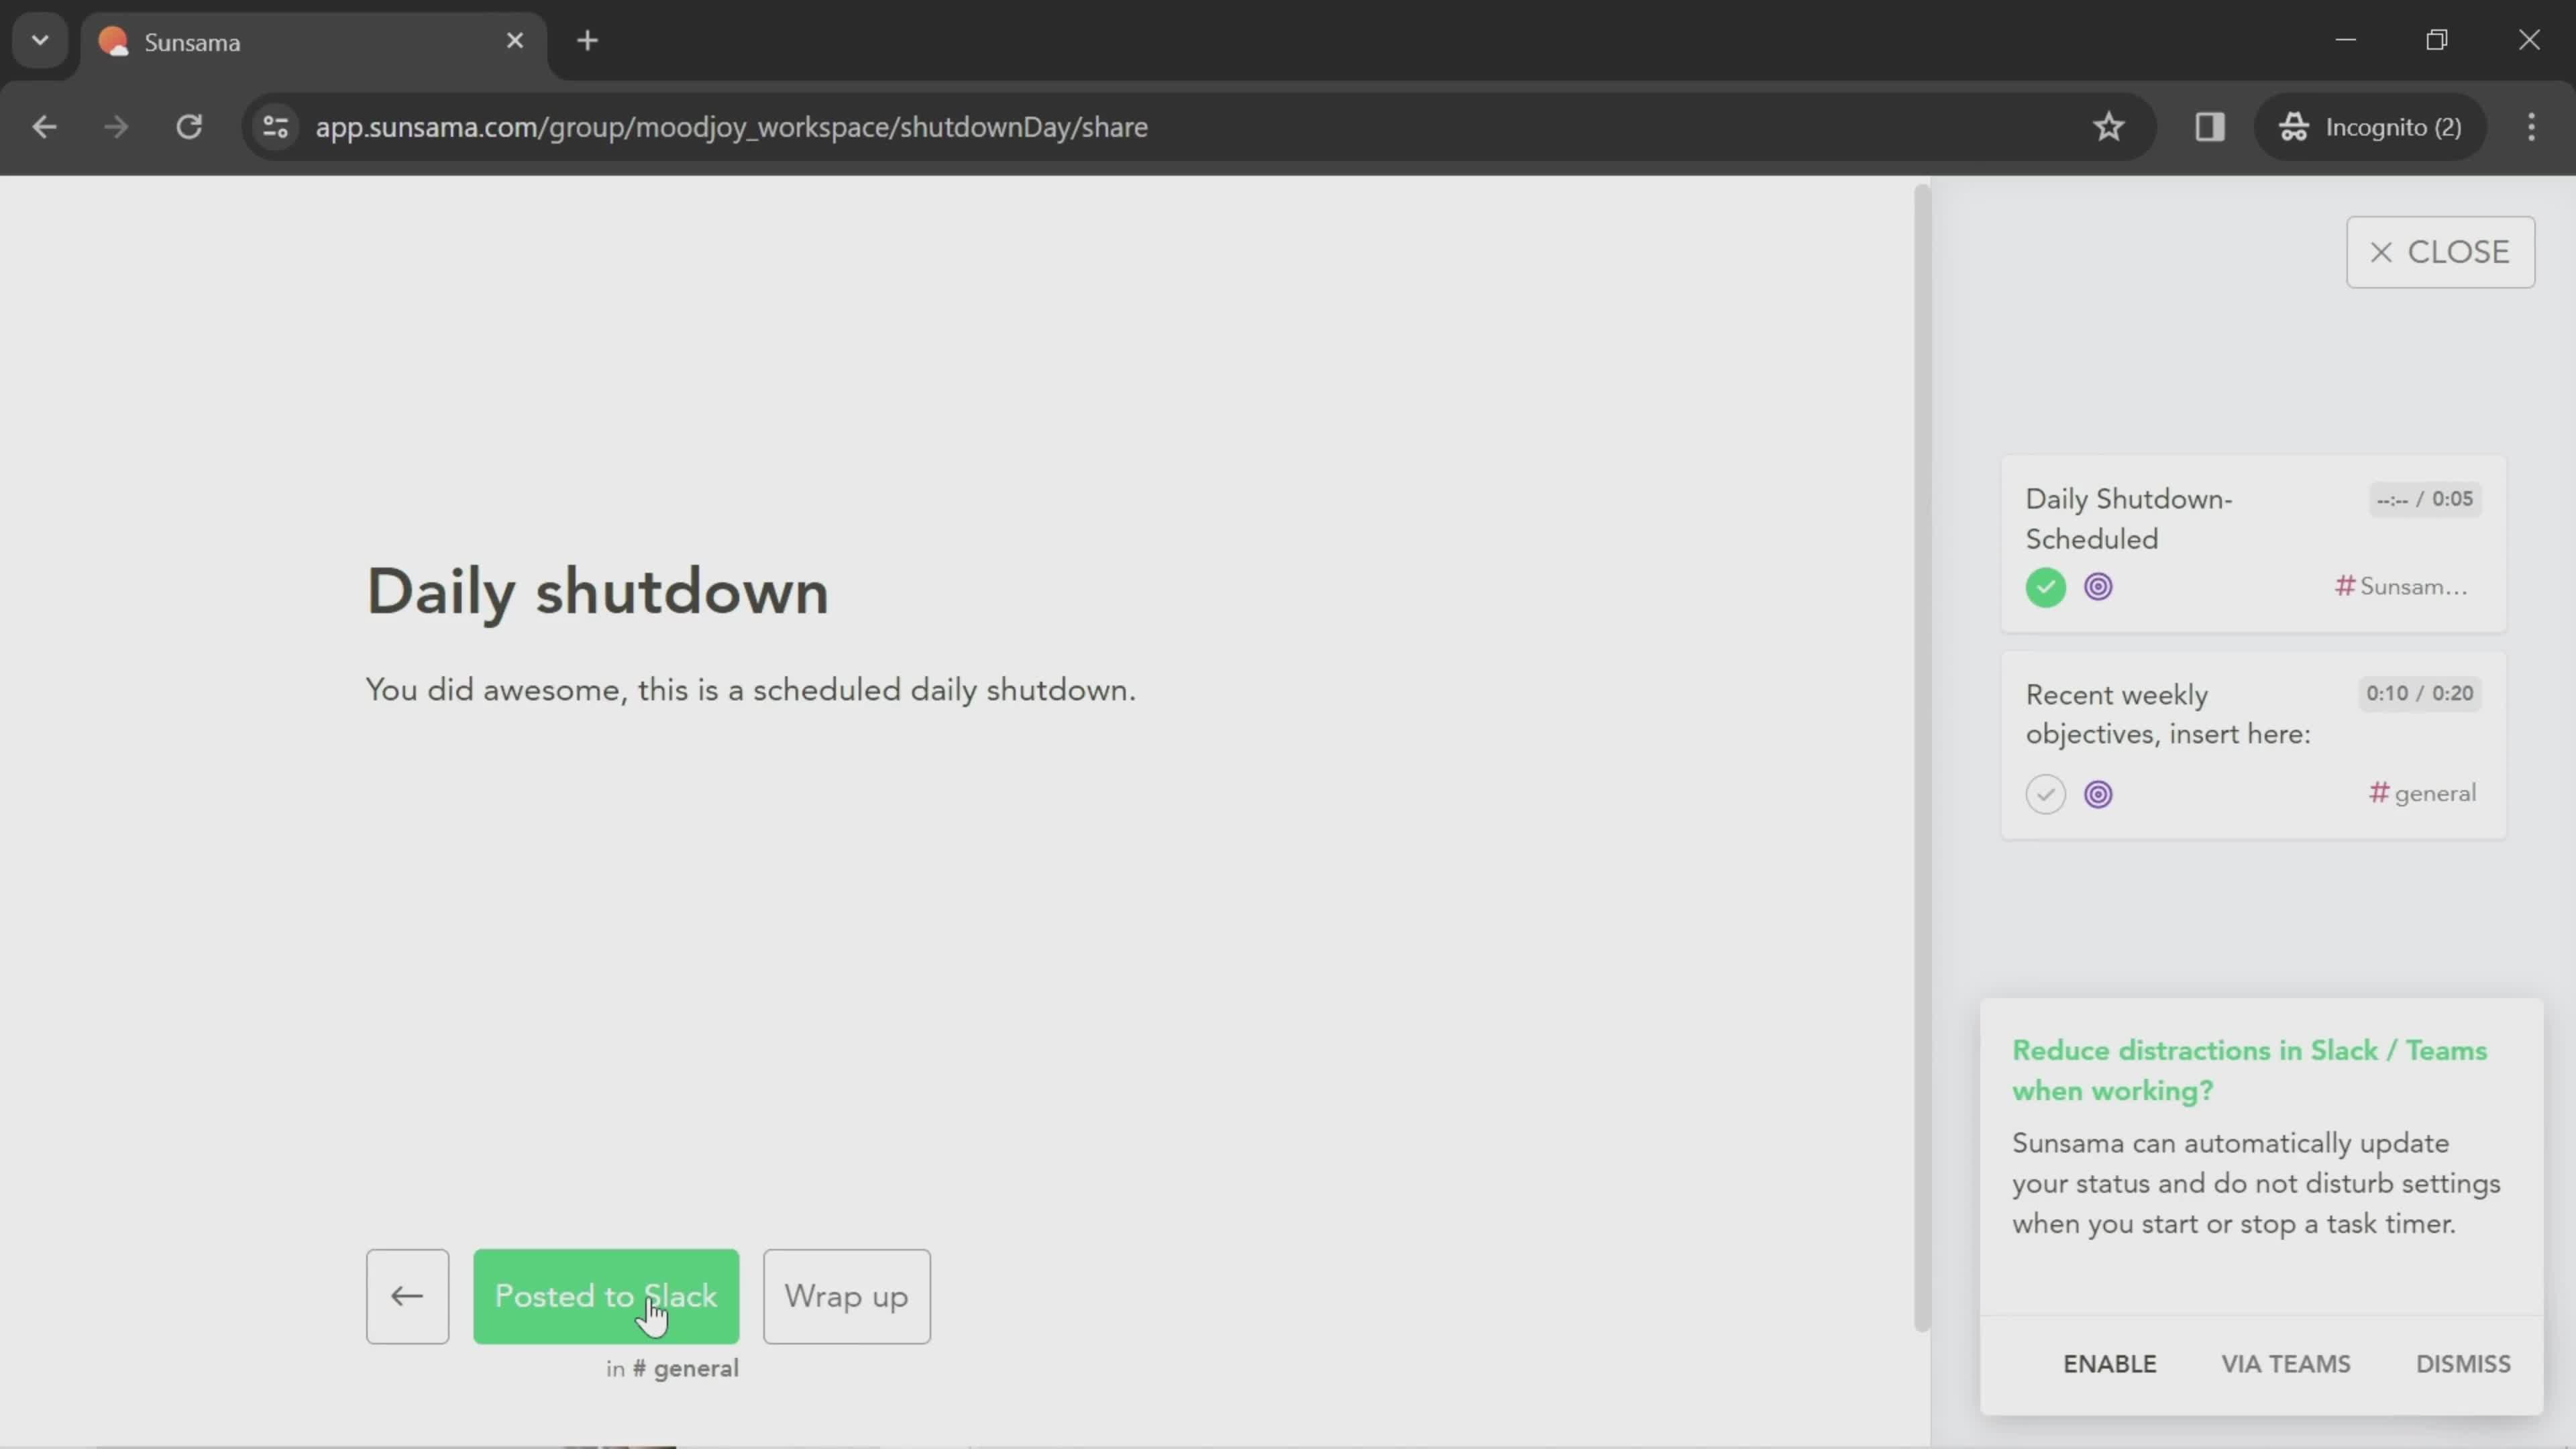The height and width of the screenshot is (1449, 2576).
Task: Toggle the Daily Shutdown-Scheduled completion checkbox
Action: tap(2045, 586)
